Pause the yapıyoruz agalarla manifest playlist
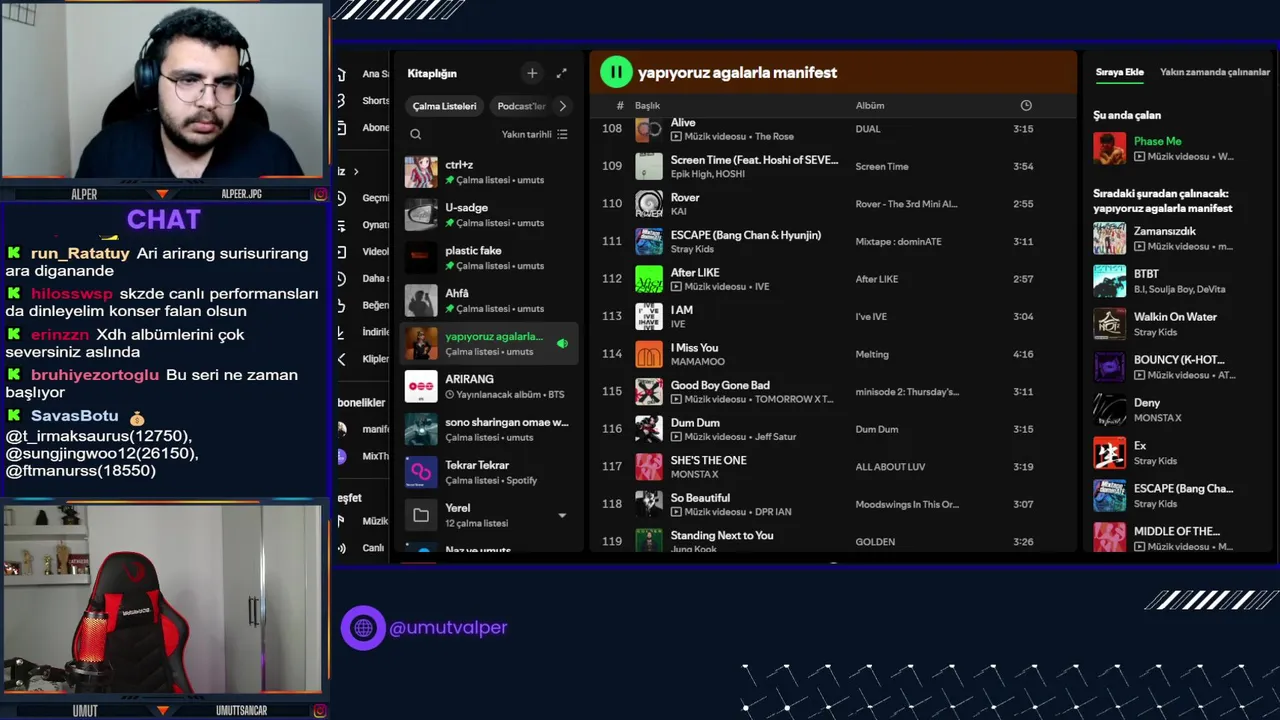This screenshot has width=1280, height=720. tap(616, 72)
